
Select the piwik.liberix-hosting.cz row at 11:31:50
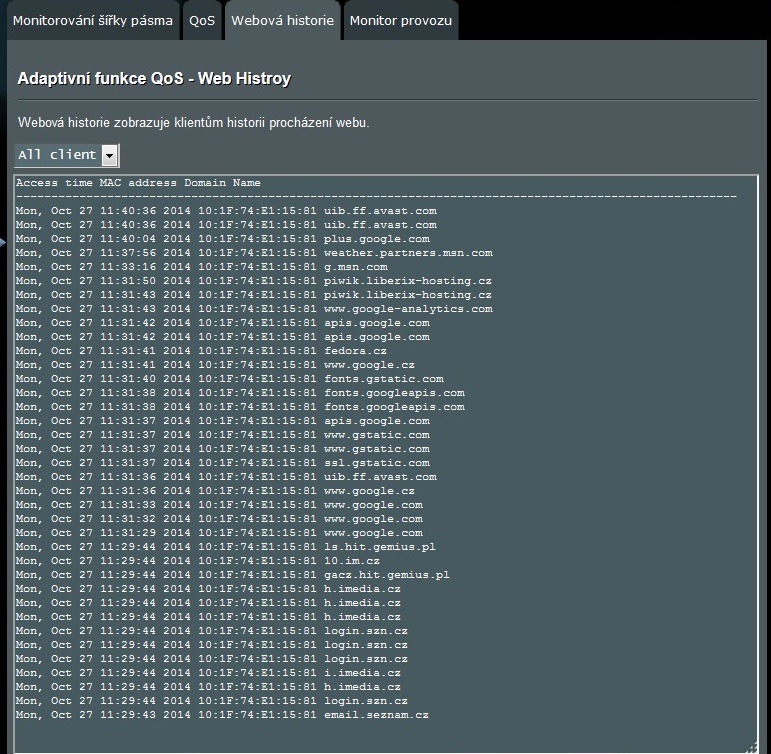(x=254, y=281)
